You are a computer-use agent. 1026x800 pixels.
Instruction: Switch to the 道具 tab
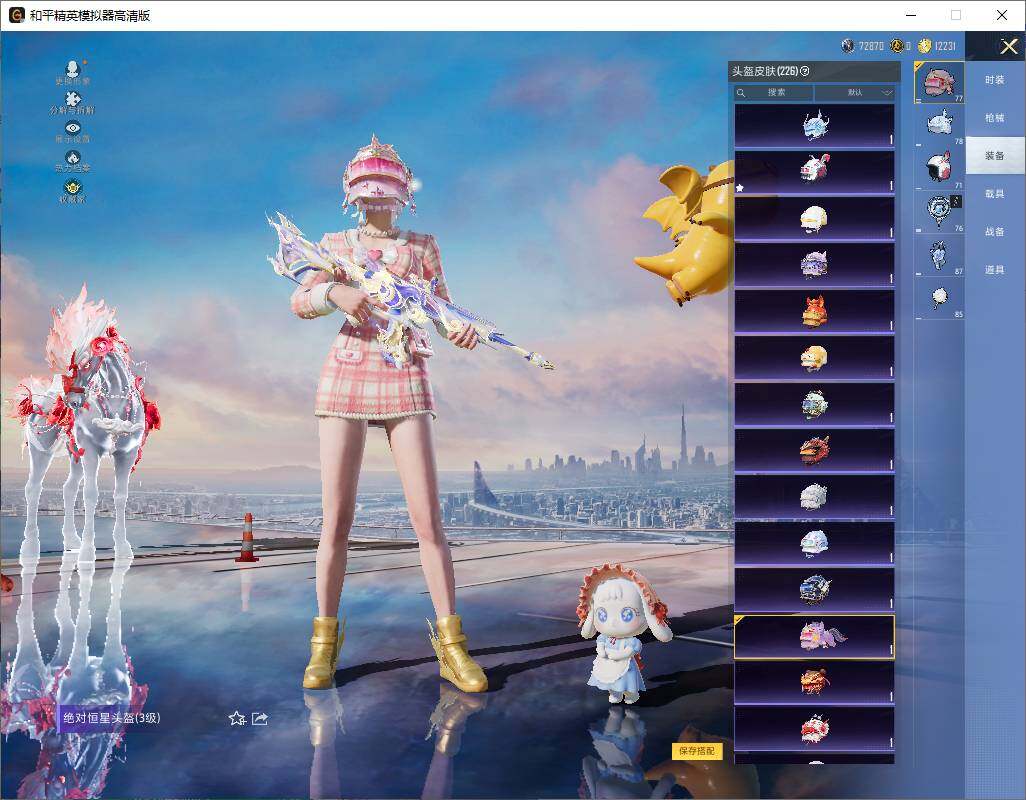coord(995,270)
